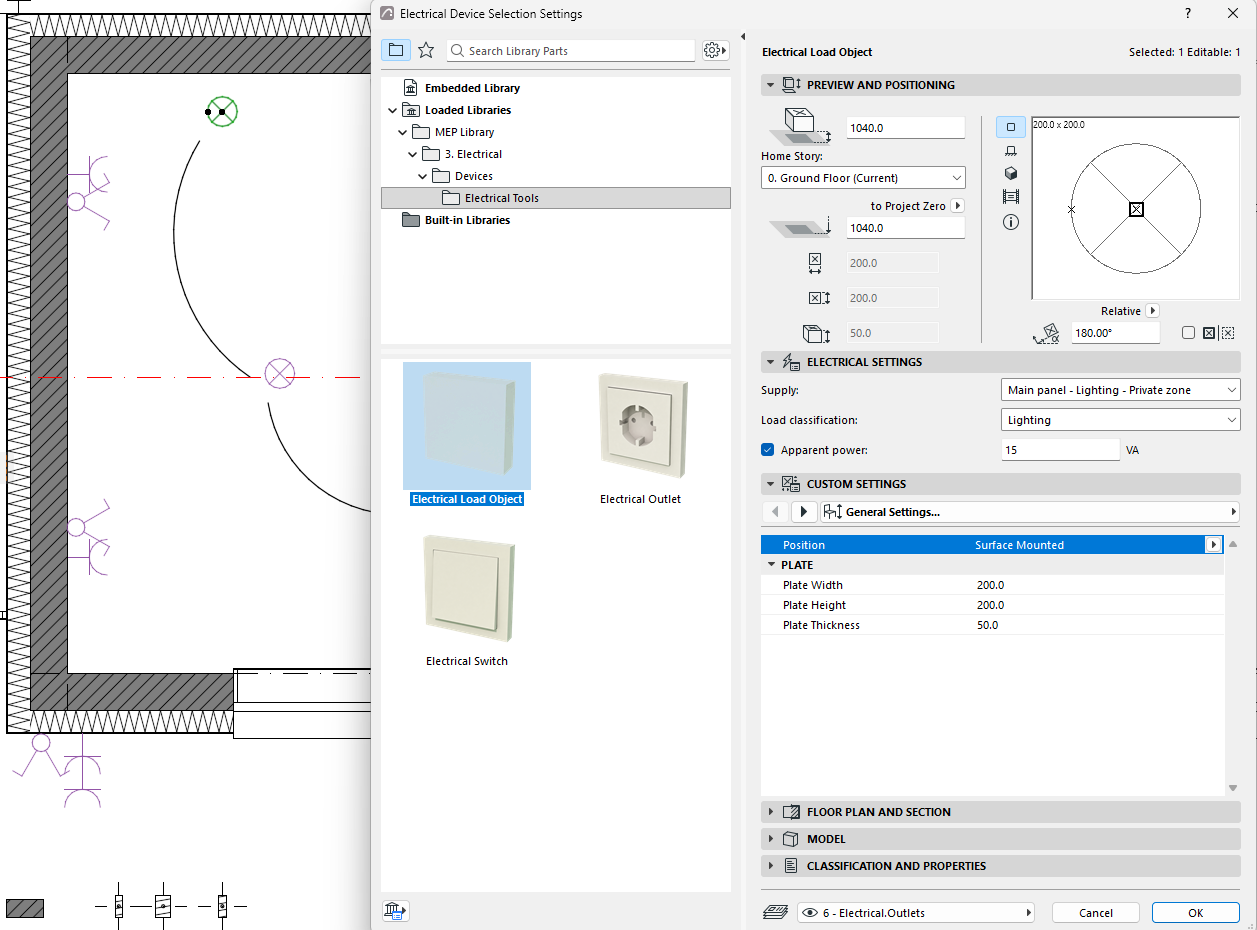Open the General Settings page dropdown
This screenshot has width=1257, height=930.
point(1030,512)
